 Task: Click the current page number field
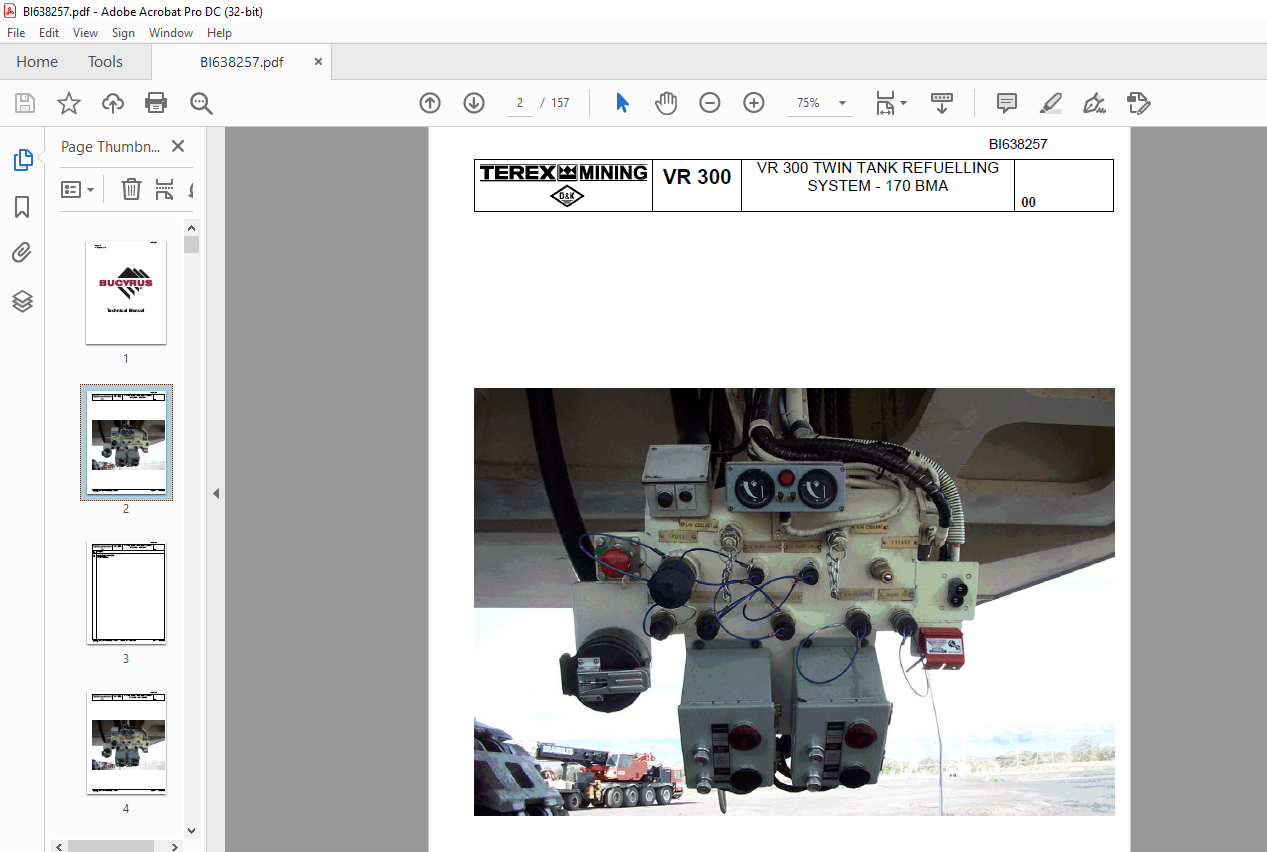point(520,103)
